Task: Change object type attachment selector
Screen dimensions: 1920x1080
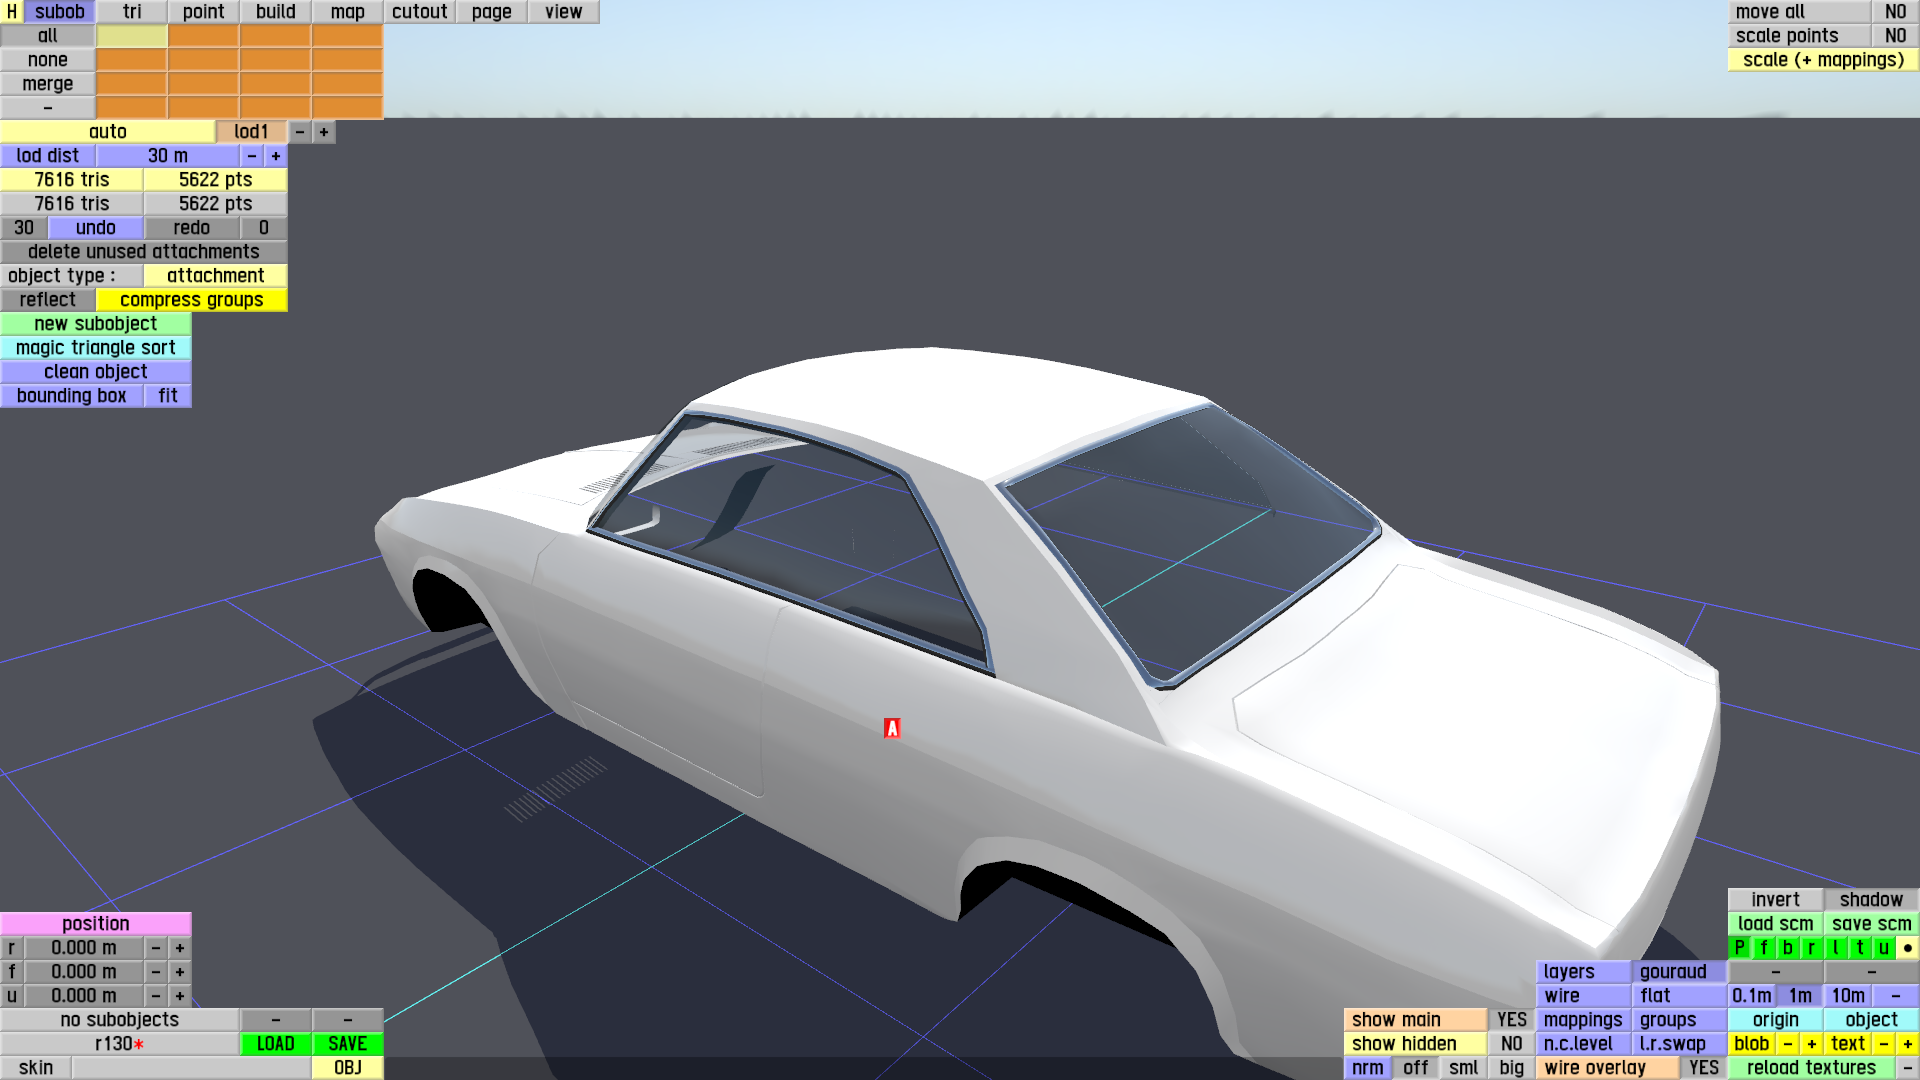Action: 215,276
